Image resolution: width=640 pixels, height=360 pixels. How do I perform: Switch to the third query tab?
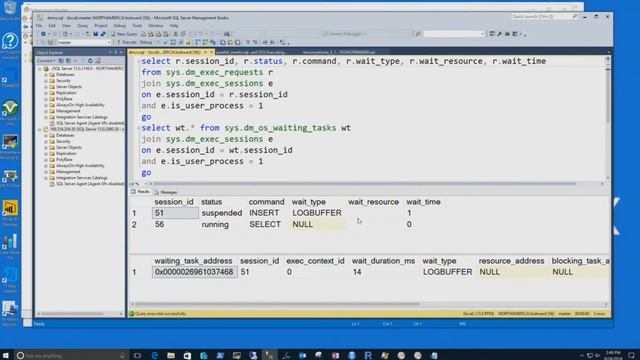tap(339, 52)
